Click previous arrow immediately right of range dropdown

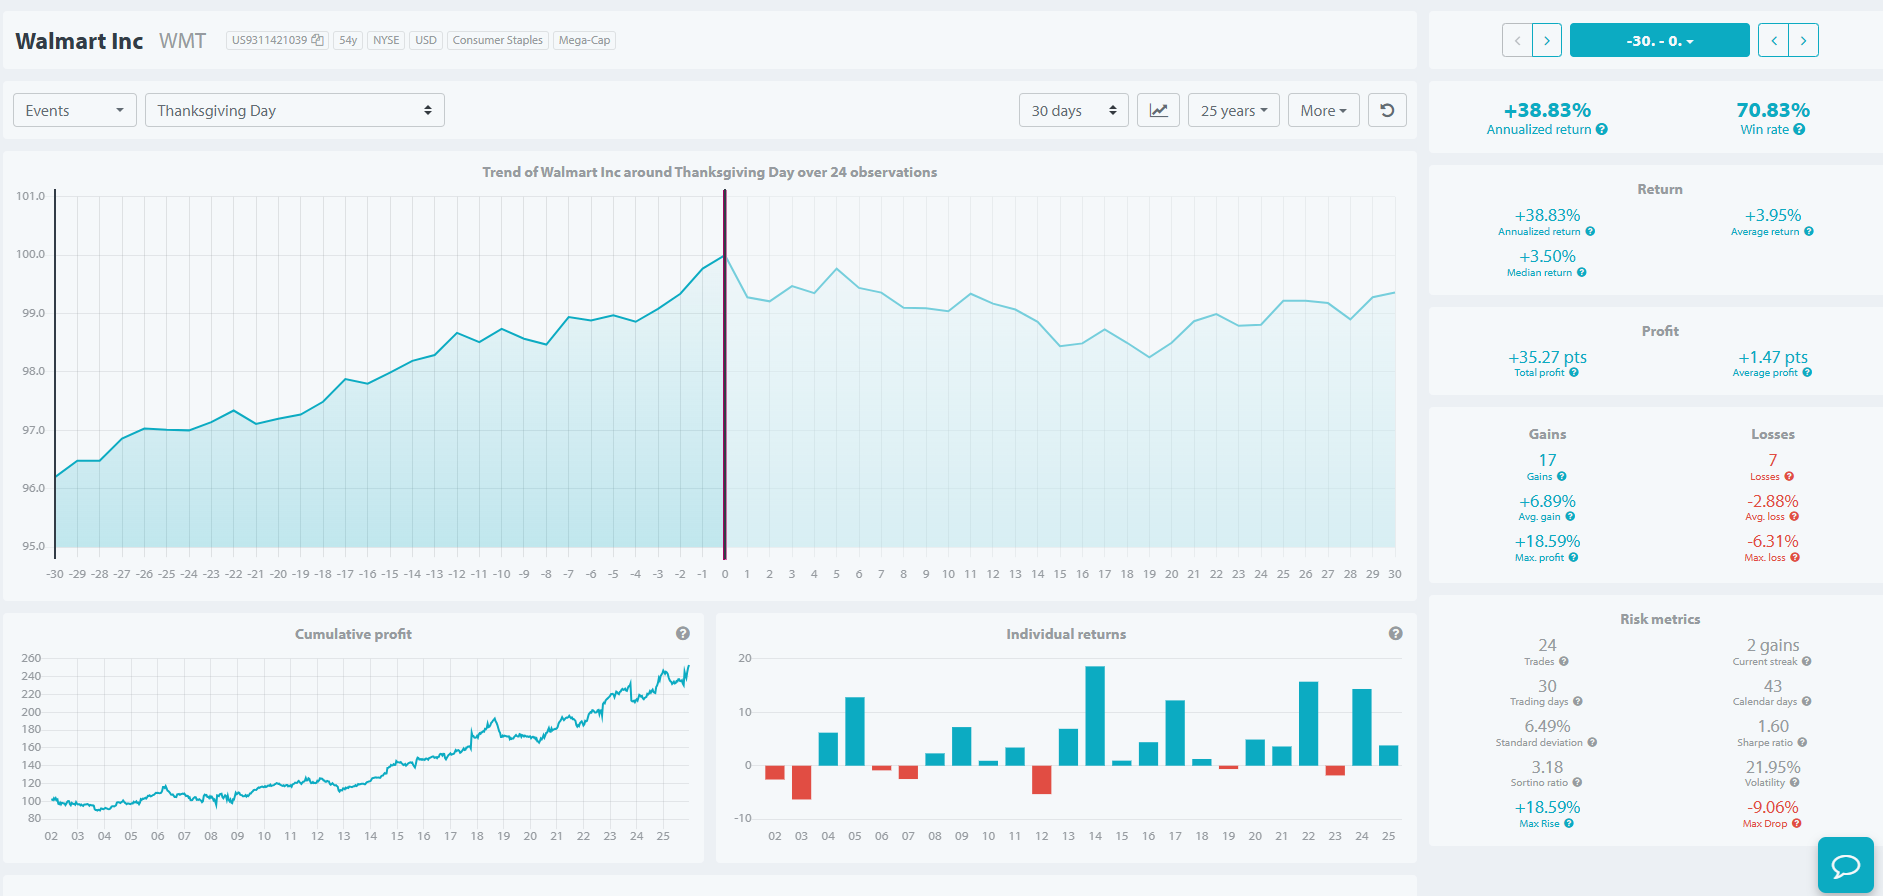tap(1774, 40)
